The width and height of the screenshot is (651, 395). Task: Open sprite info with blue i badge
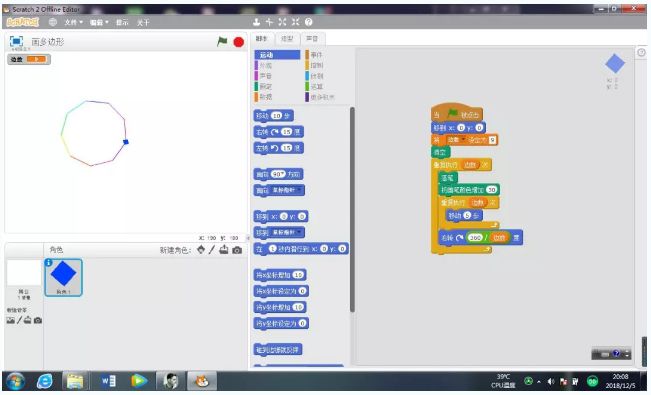49,263
